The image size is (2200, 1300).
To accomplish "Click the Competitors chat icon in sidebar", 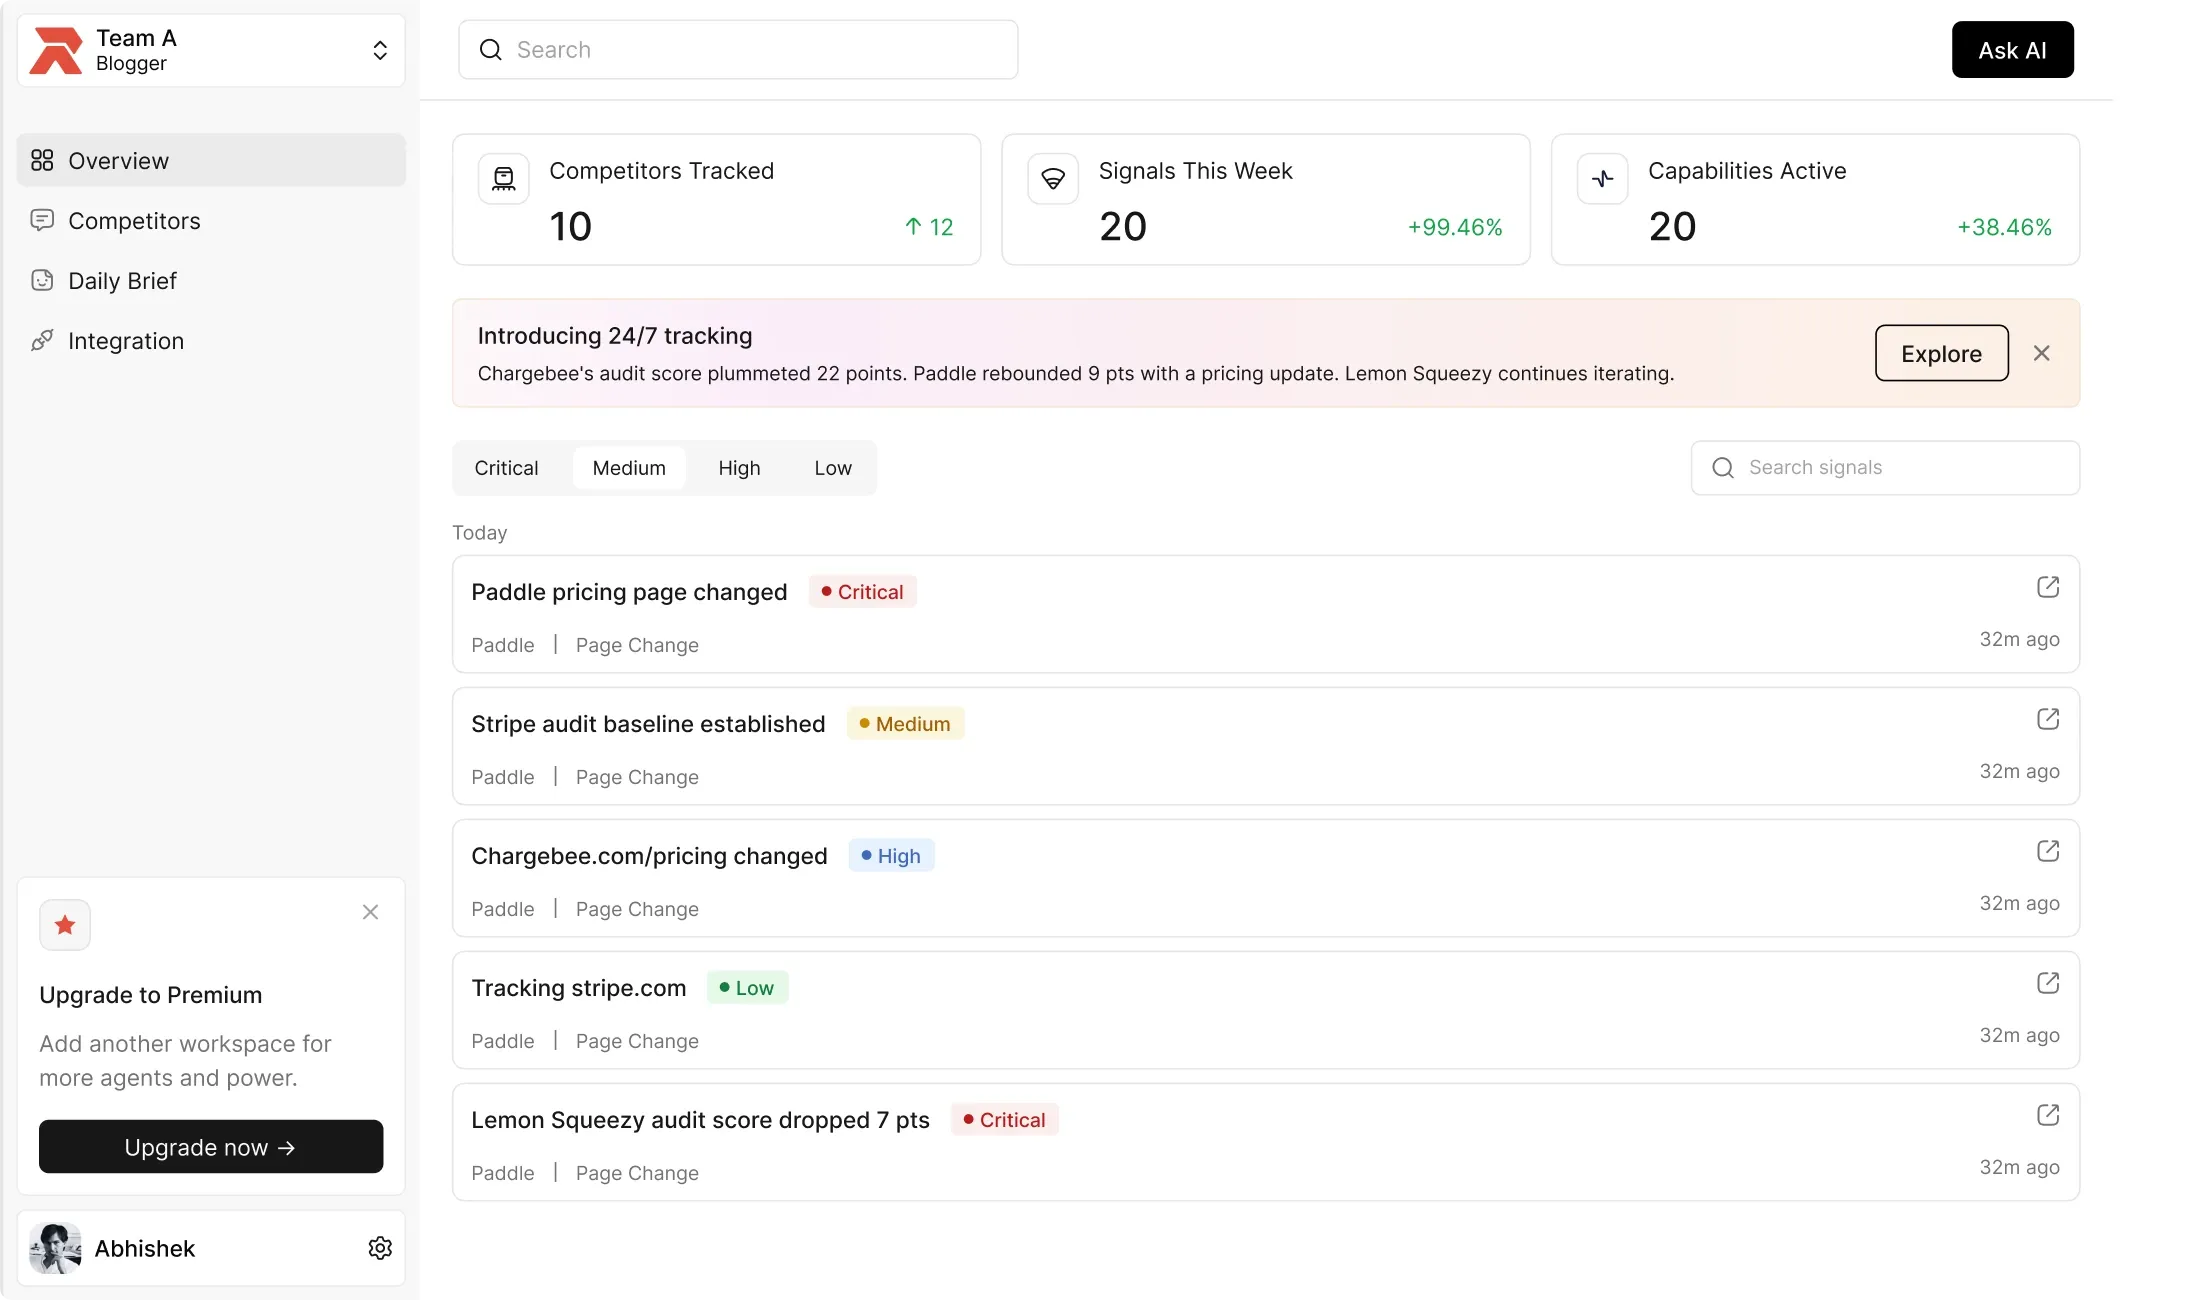I will (42, 220).
